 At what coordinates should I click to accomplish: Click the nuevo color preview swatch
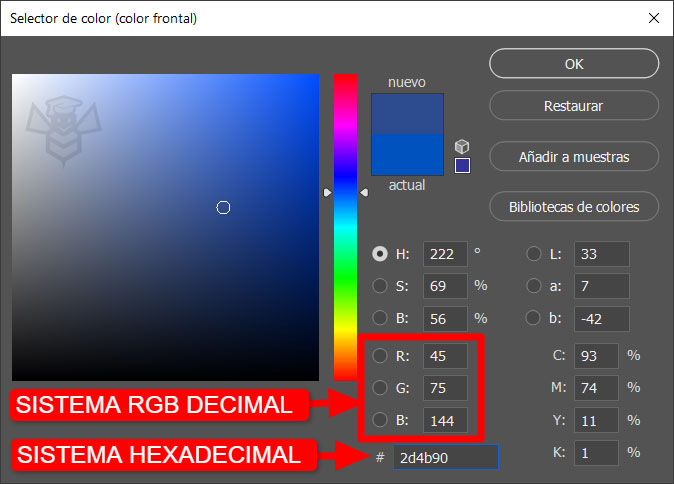coord(407,114)
